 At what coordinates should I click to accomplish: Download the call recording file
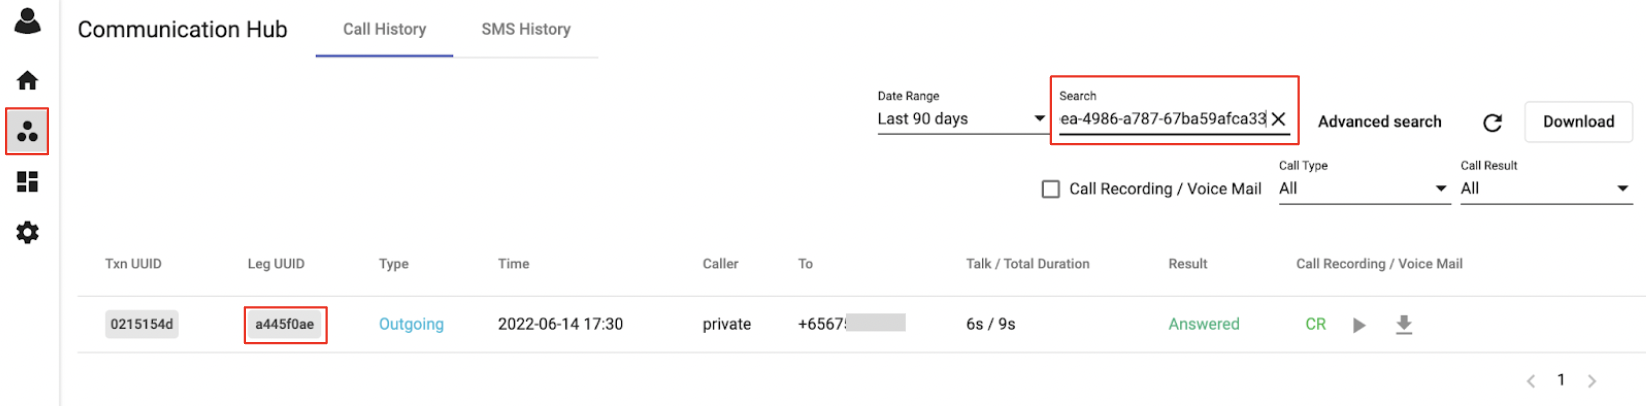click(1404, 325)
